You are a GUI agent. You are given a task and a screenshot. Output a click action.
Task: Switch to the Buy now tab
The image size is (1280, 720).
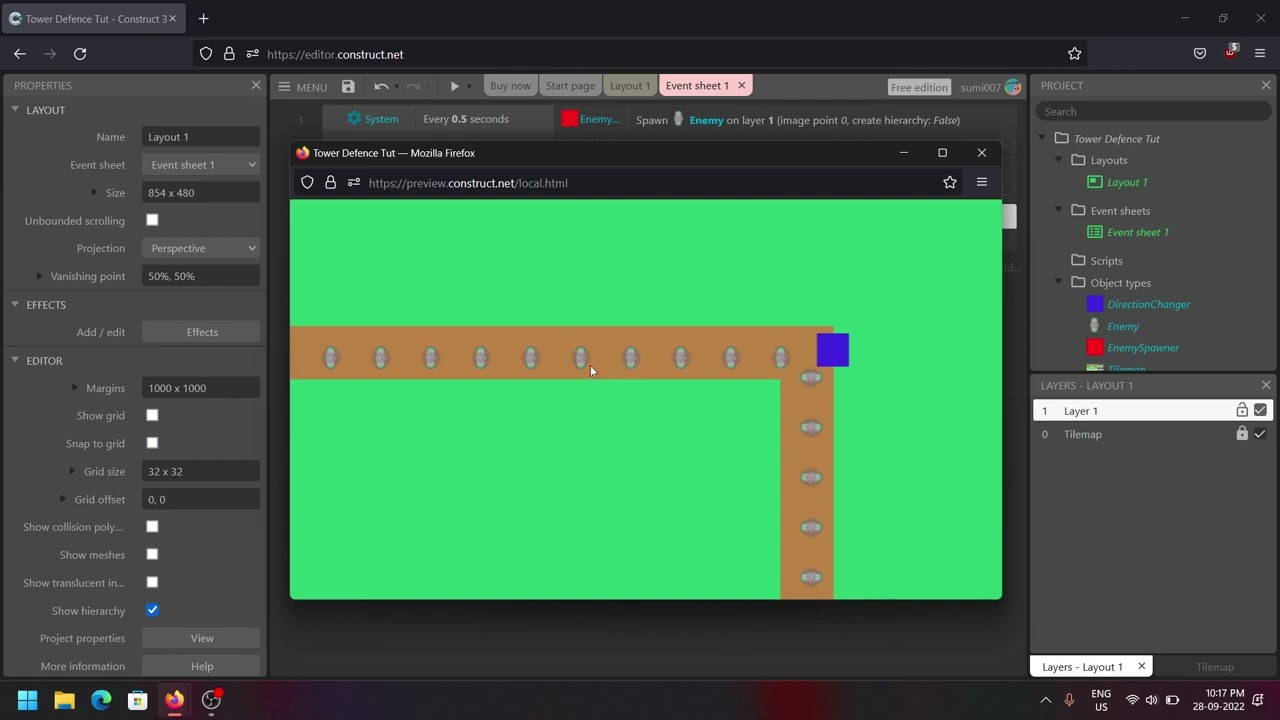coord(510,86)
